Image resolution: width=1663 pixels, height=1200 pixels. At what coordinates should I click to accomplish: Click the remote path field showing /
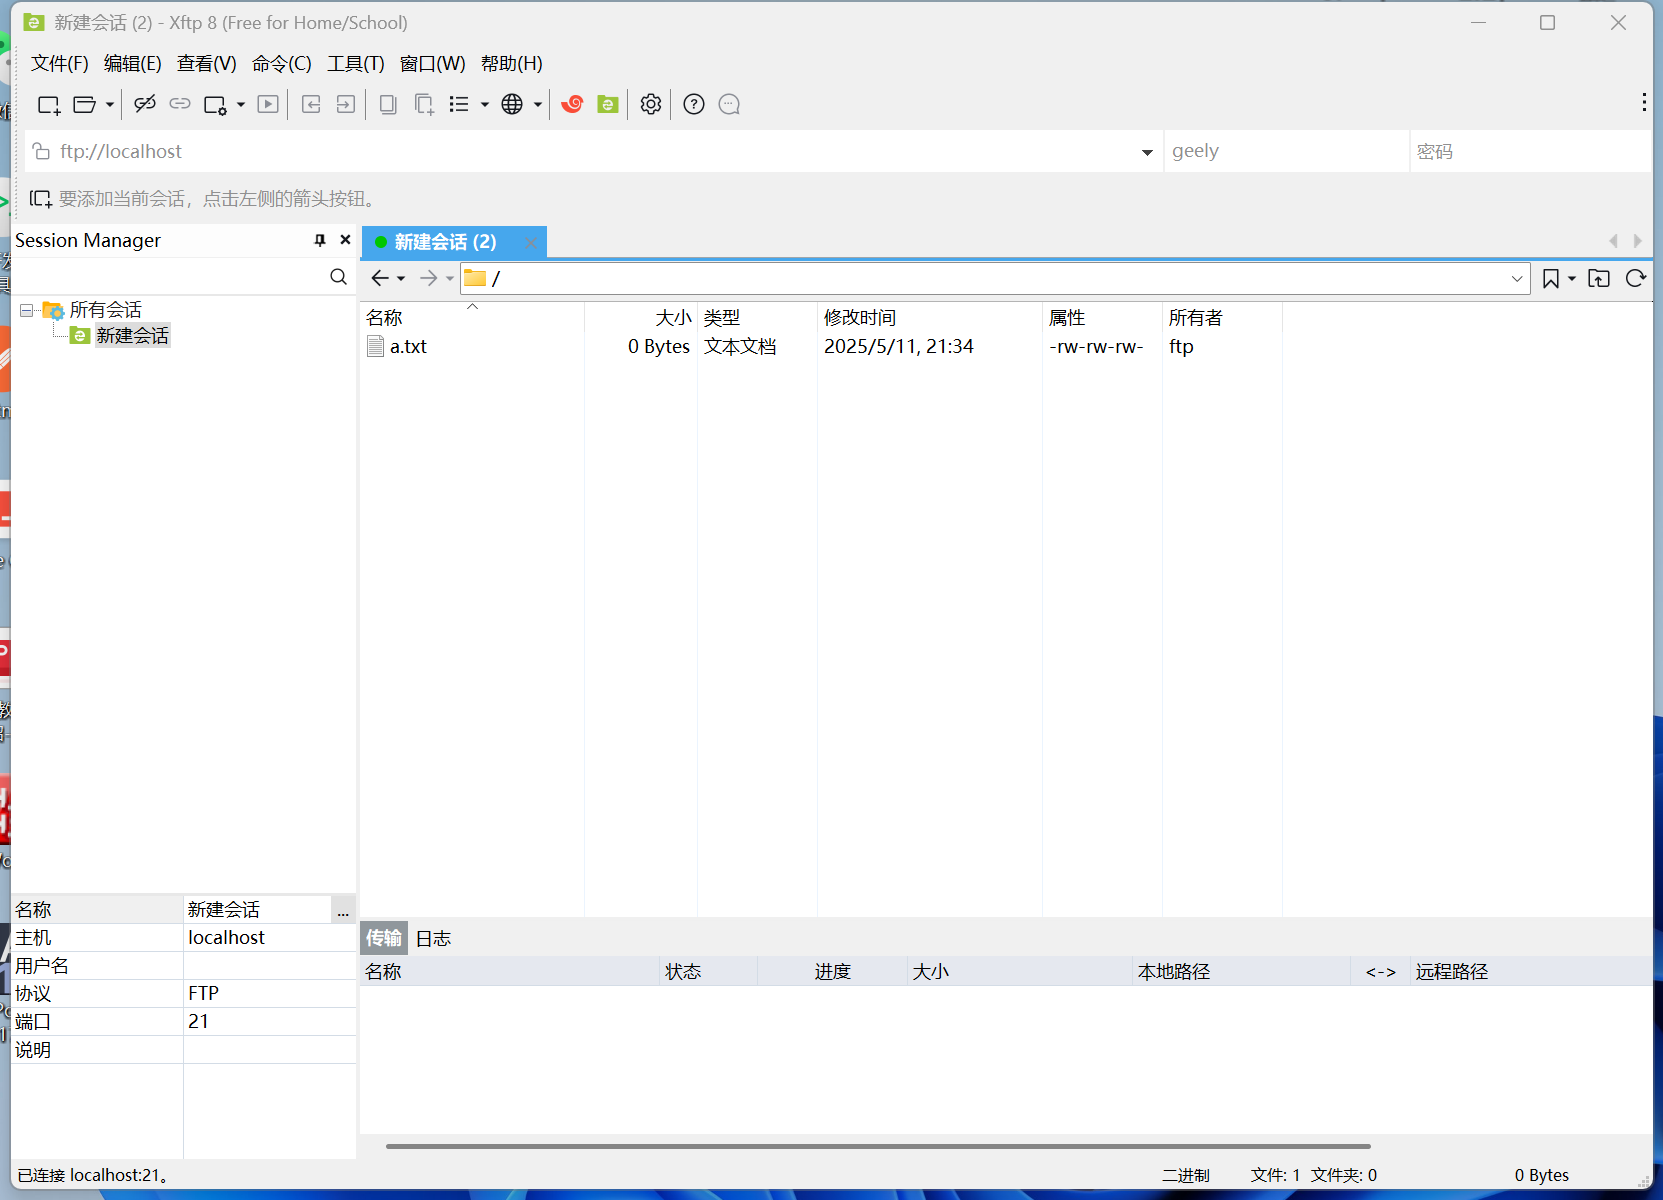point(985,278)
